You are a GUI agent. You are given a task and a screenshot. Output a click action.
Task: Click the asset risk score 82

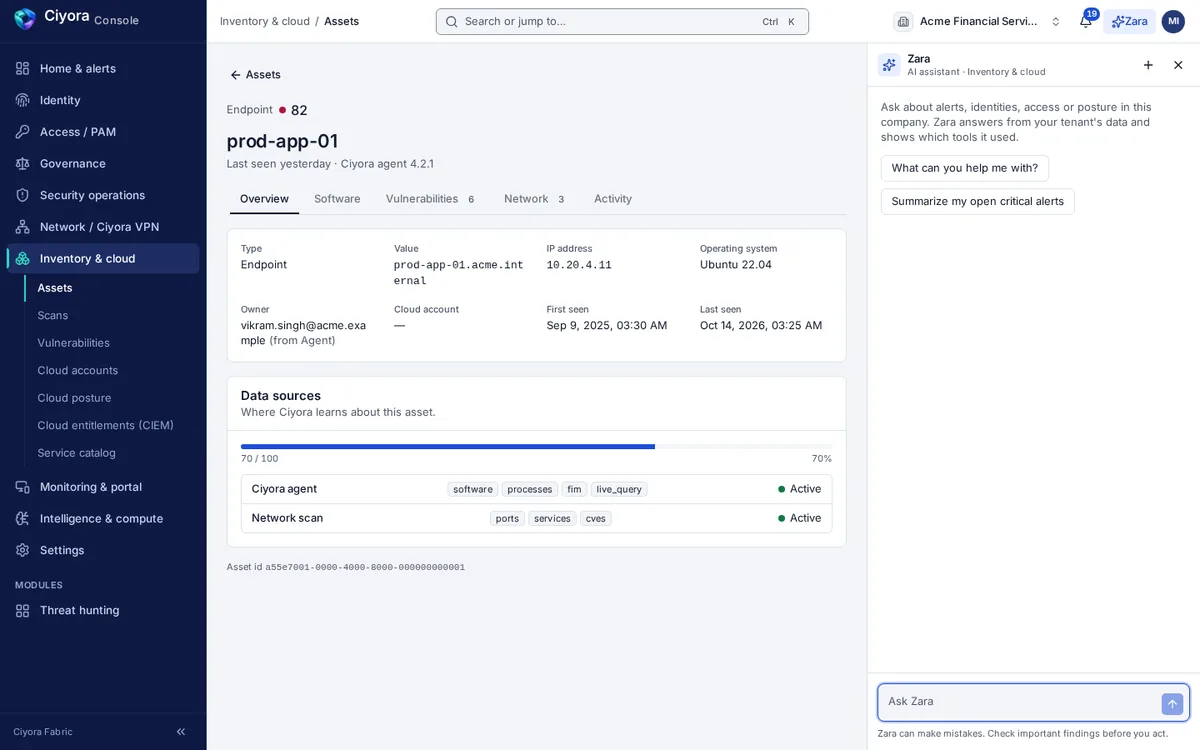[299, 110]
